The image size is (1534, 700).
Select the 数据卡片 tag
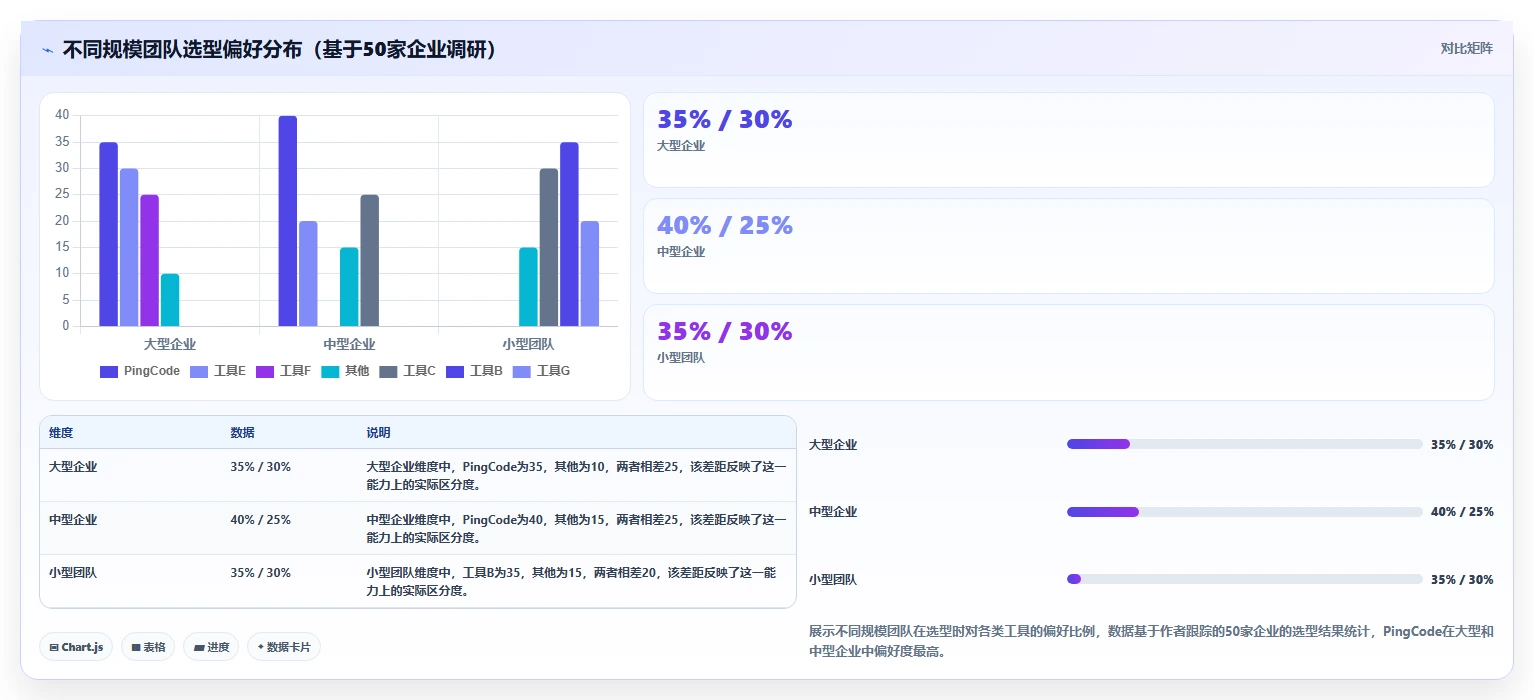284,647
